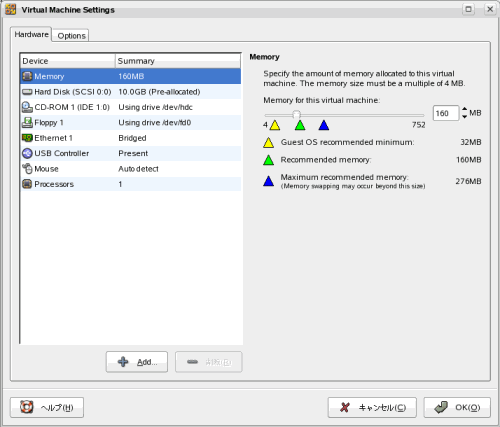Screen dimensions: 500x427
Task: Select the Memory device chip icon
Action: [27, 76]
